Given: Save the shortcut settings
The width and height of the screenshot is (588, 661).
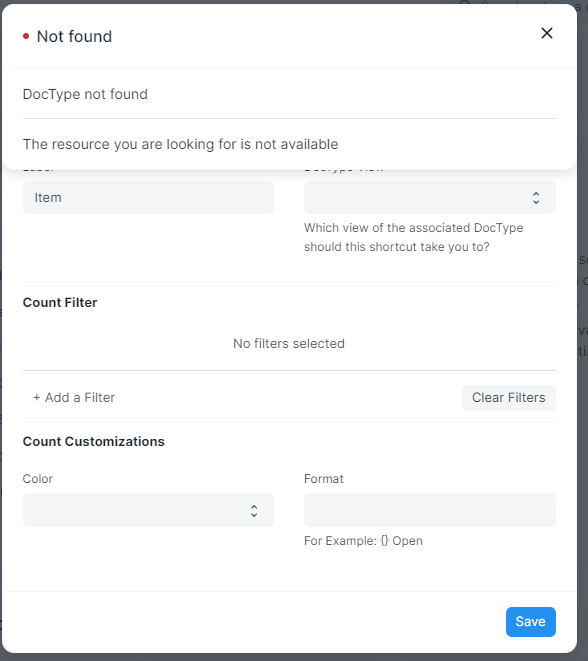Looking at the screenshot, I should [531, 621].
